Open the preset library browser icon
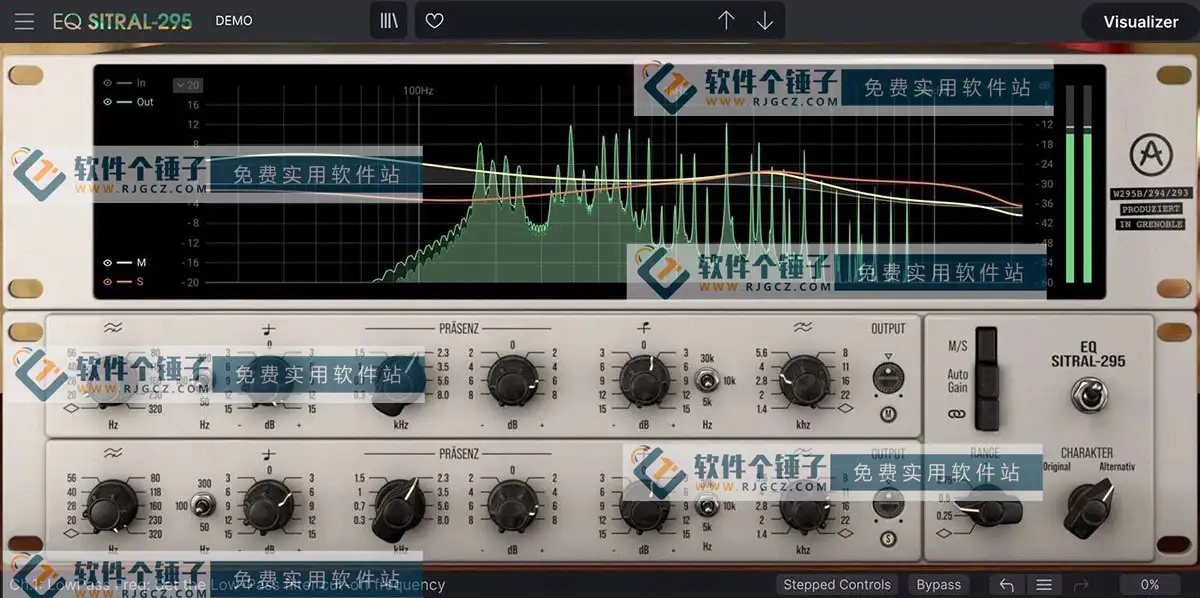 click(389, 20)
